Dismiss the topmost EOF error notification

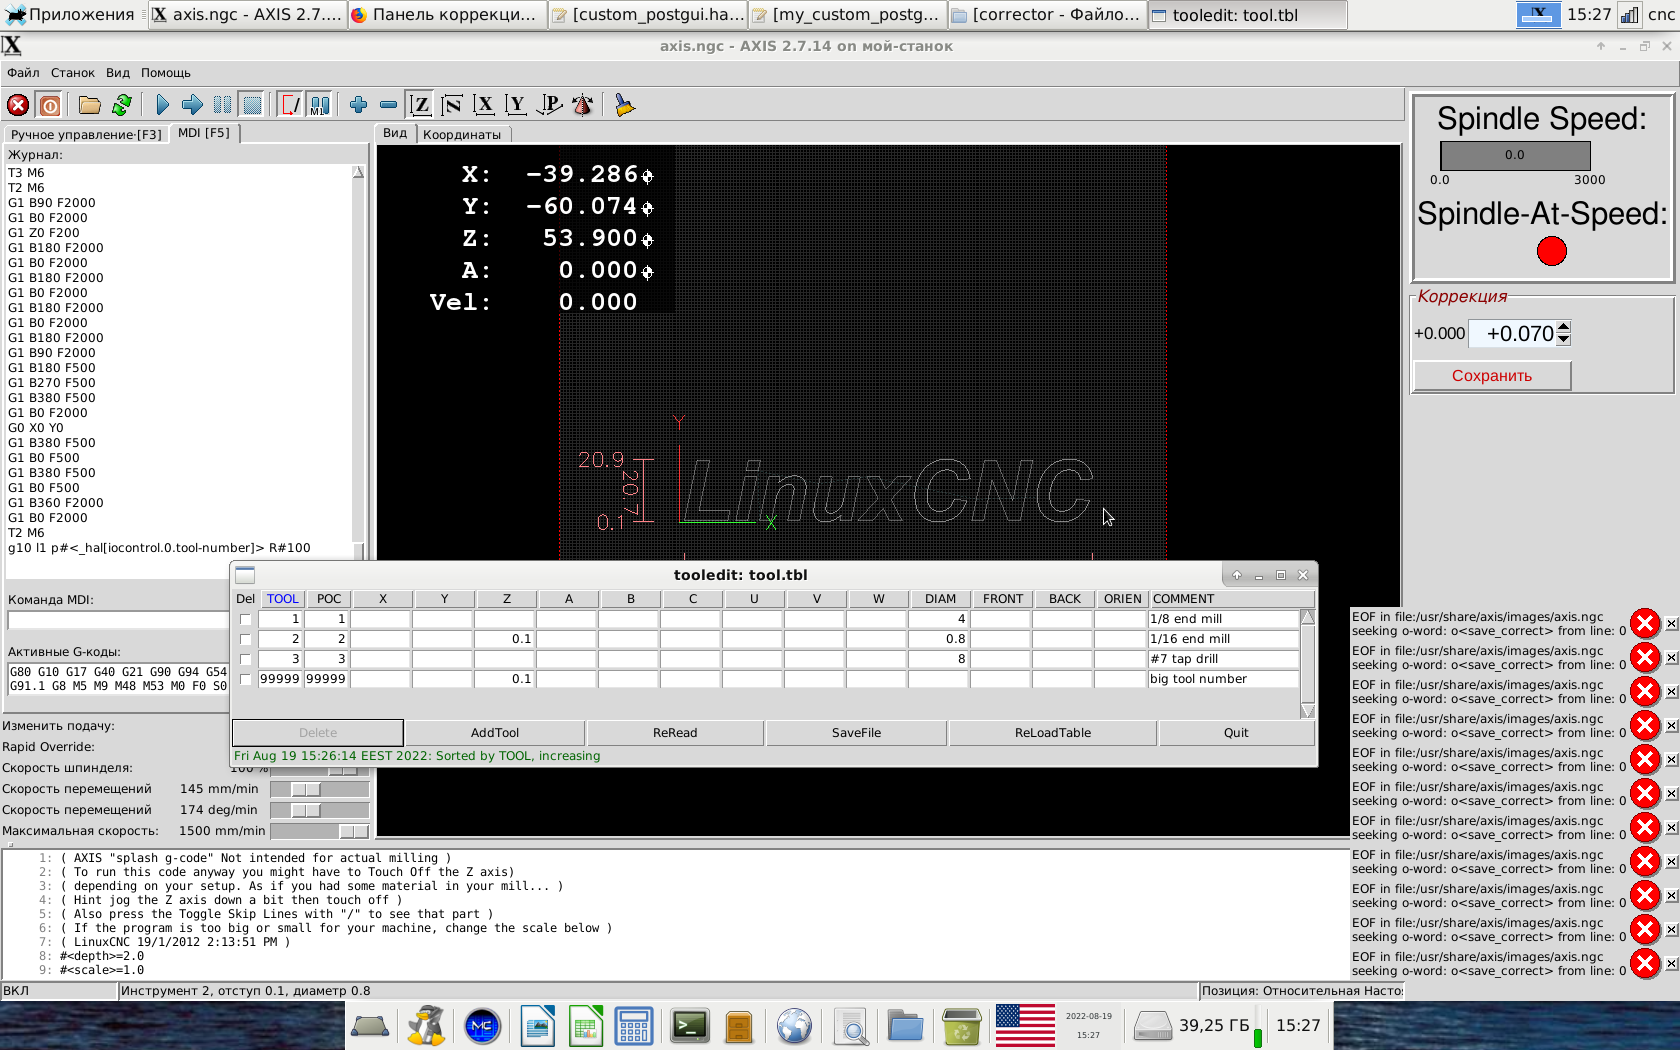(x=1671, y=624)
